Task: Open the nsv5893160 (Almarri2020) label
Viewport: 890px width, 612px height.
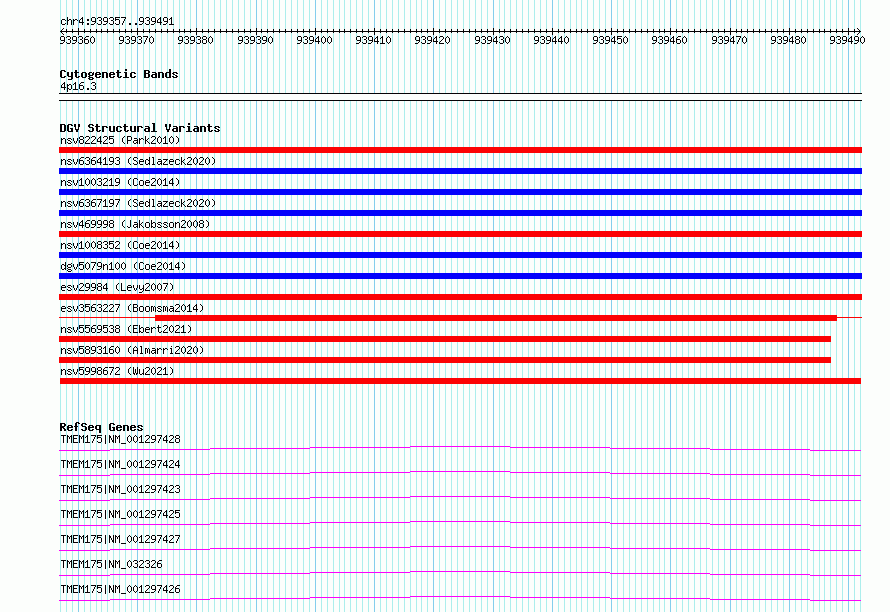Action: (132, 350)
